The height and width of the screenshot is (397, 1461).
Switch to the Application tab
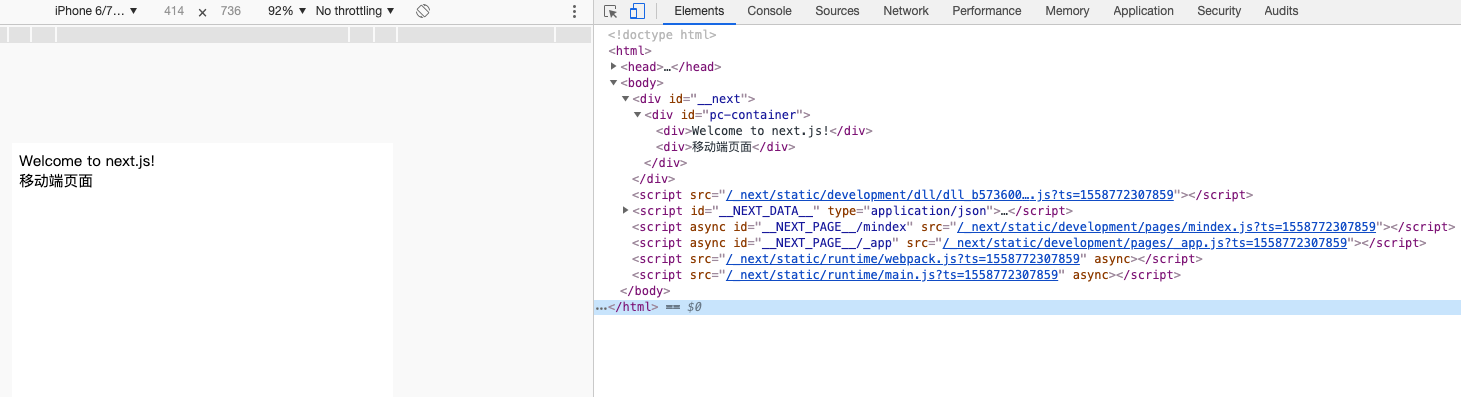(x=1143, y=11)
